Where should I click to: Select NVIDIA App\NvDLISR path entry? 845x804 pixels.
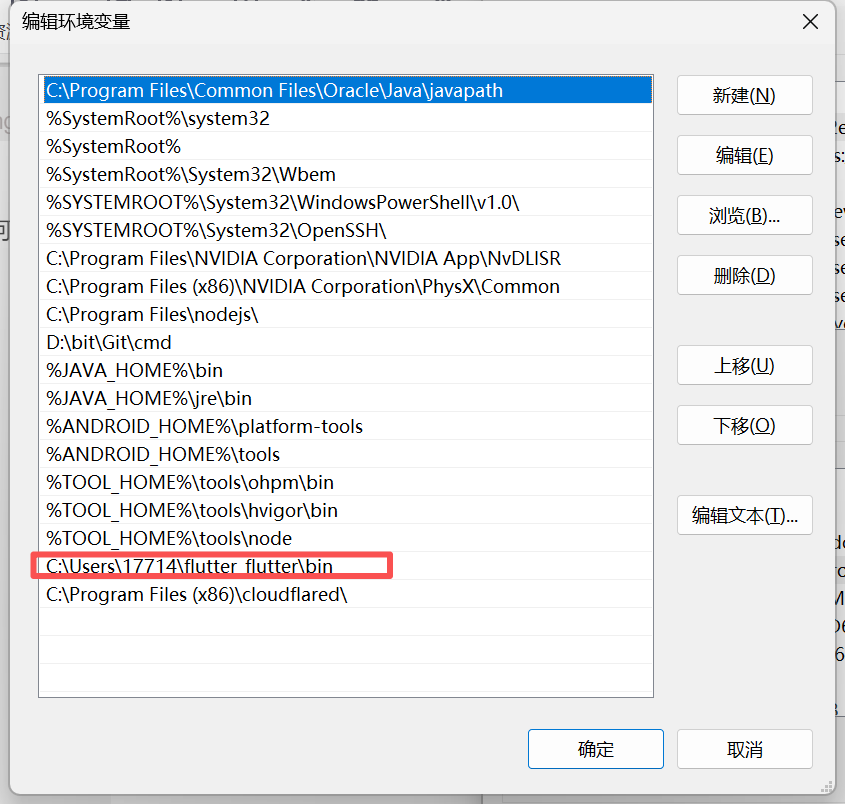[346, 258]
